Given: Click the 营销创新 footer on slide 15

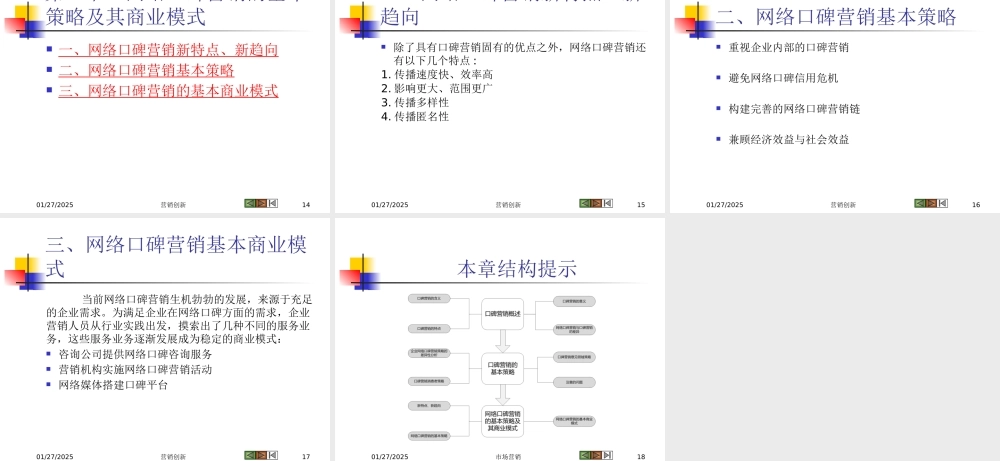Looking at the screenshot, I should coord(508,205).
